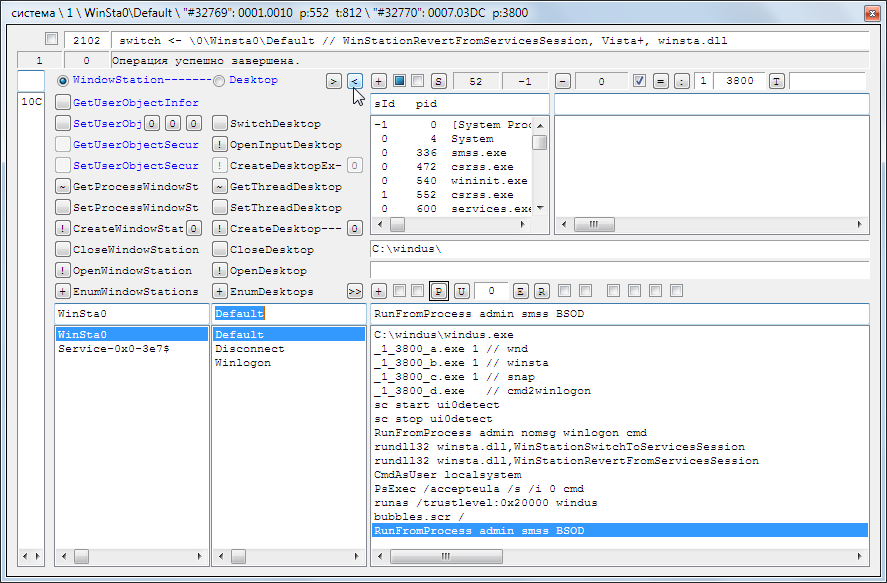887x583 pixels.
Task: Click the 'E' button above the command list
Action: 521,291
